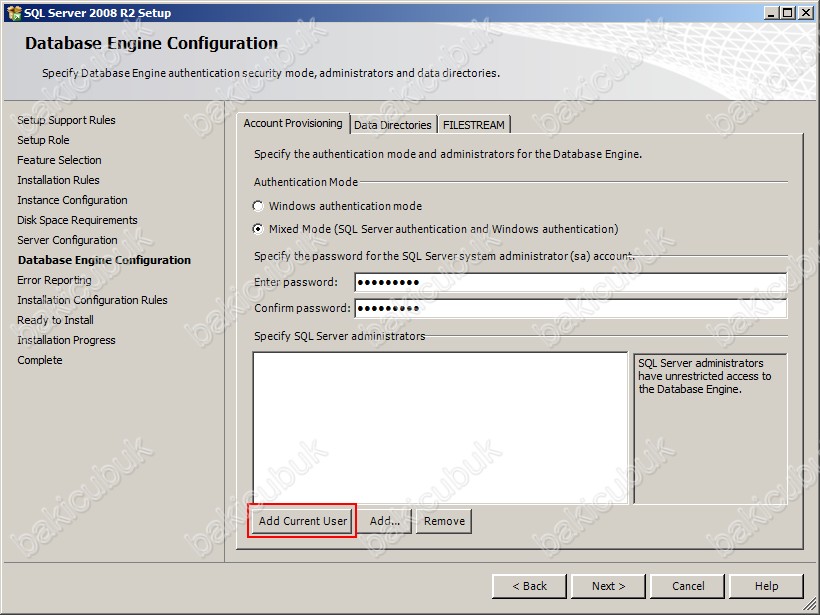Minimize the setup window
The height and width of the screenshot is (615, 820).
pos(770,13)
